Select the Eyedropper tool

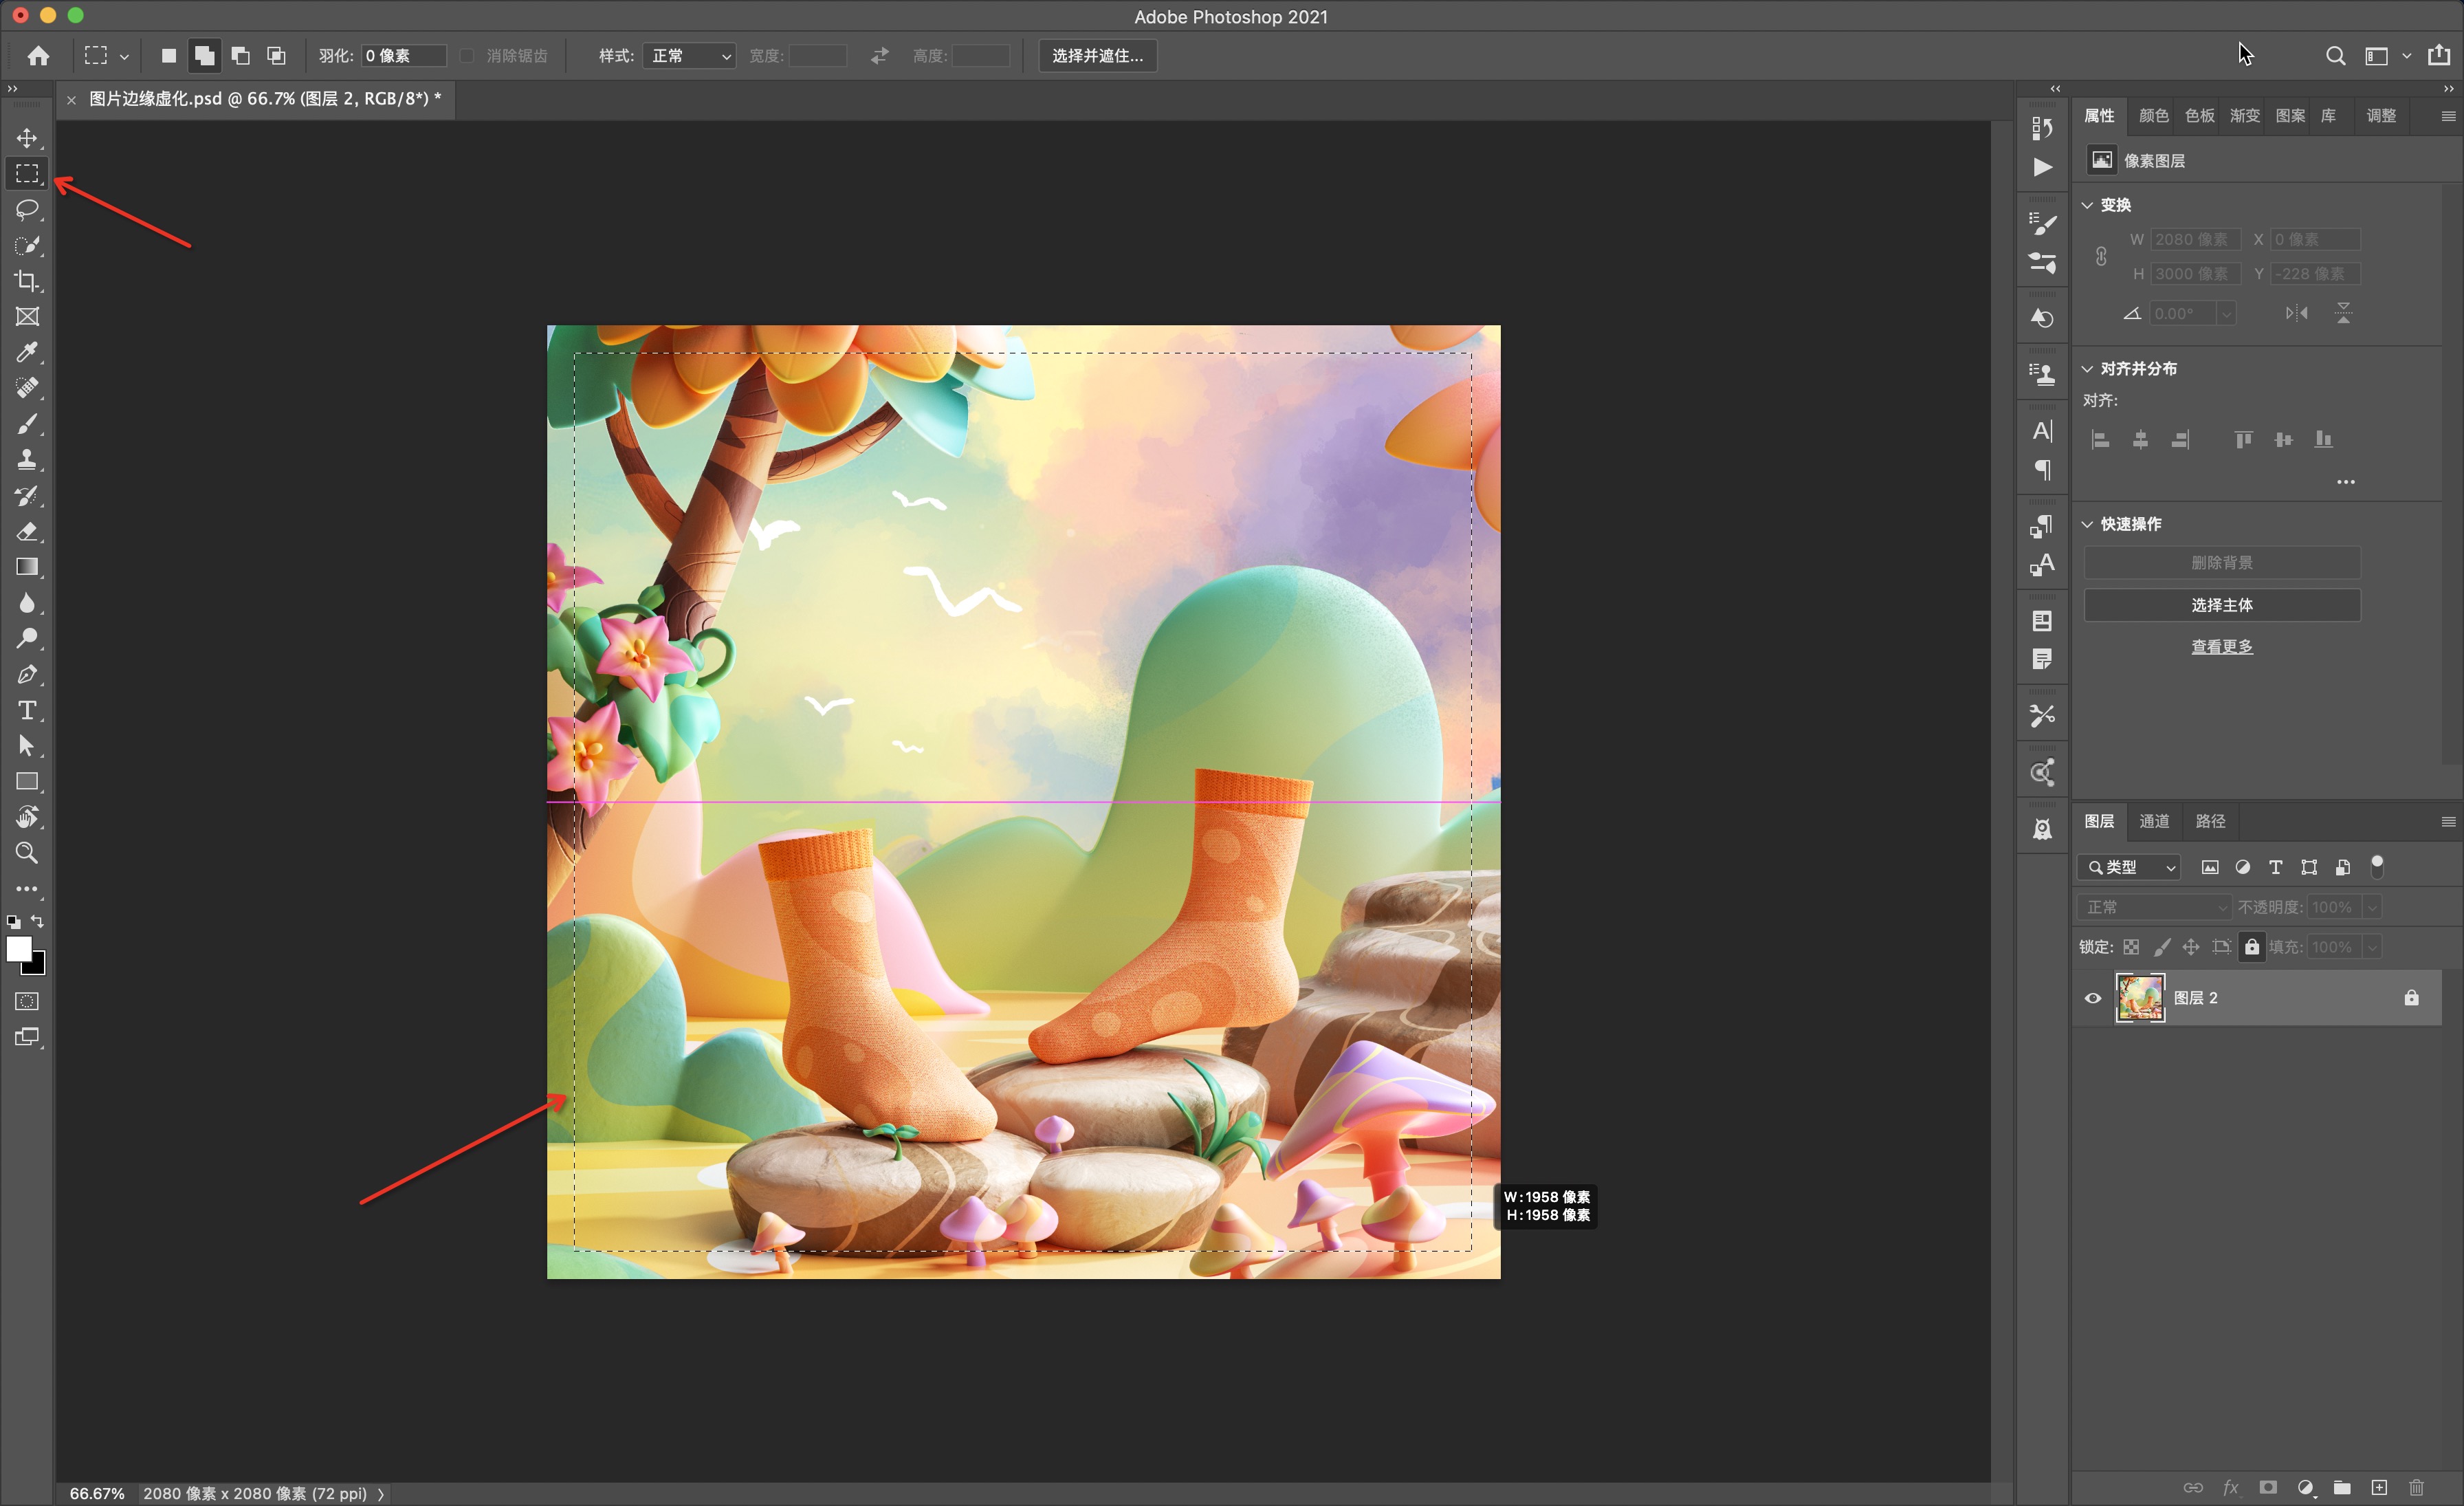27,352
